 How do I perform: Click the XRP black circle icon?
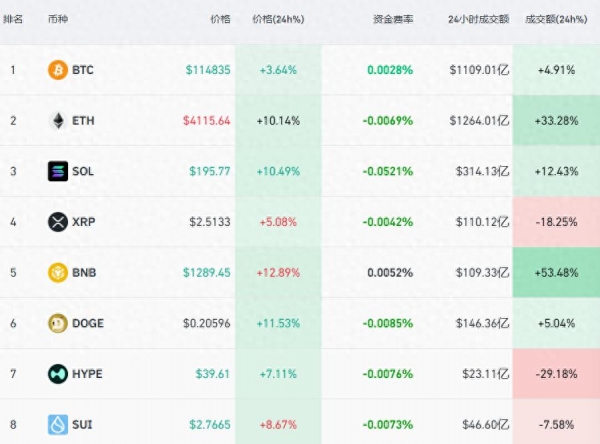58,222
